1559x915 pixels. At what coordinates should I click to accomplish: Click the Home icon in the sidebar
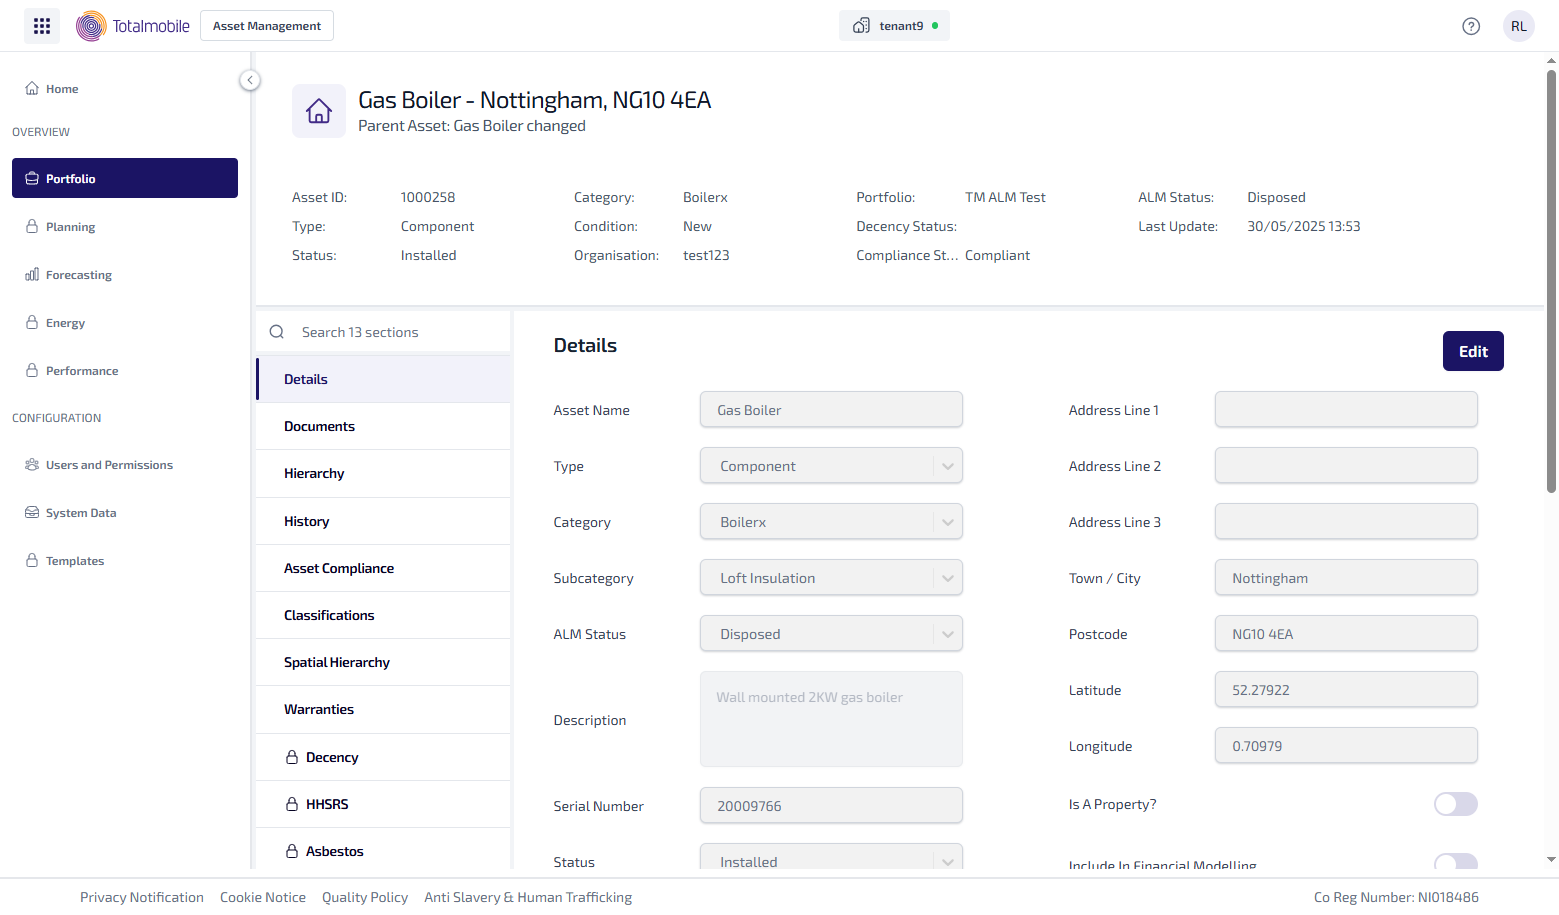pyautogui.click(x=32, y=89)
